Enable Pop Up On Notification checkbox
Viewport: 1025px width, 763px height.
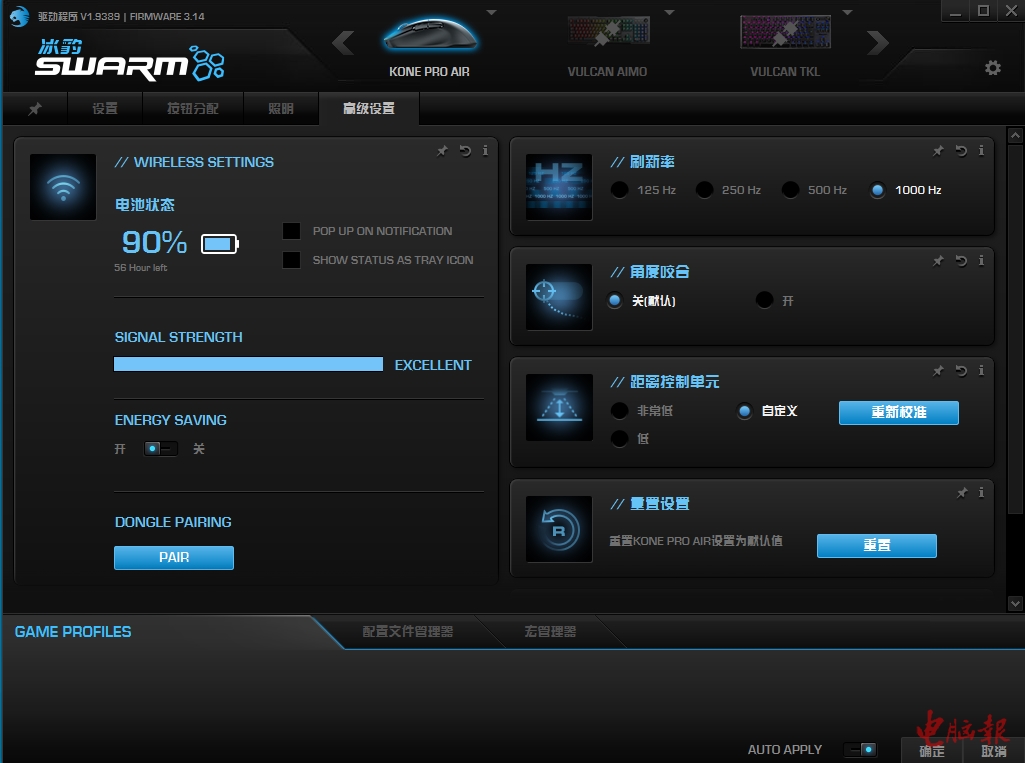click(x=291, y=231)
